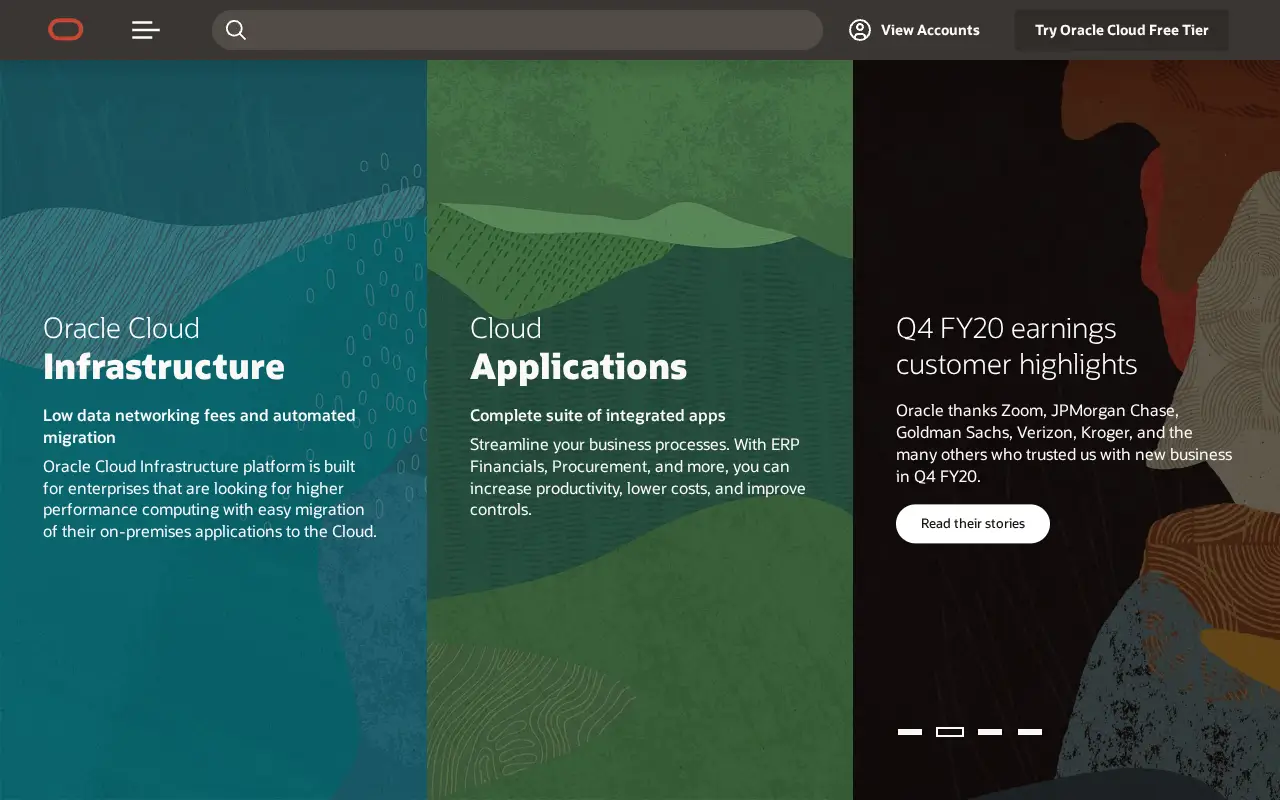Image resolution: width=1280 pixels, height=800 pixels.
Task: Switch to the third carousel slide indicator
Action: coord(990,732)
